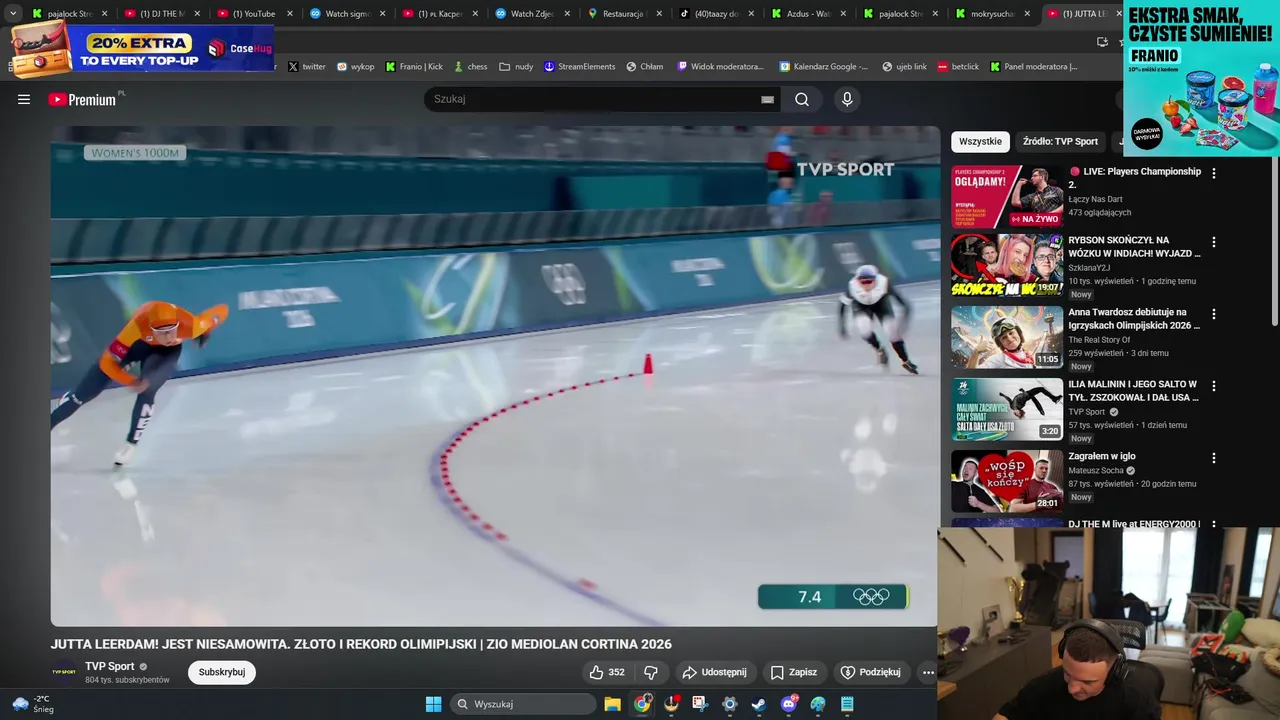This screenshot has height=720, width=1280.
Task: Open the Windows Start menu
Action: pos(433,704)
